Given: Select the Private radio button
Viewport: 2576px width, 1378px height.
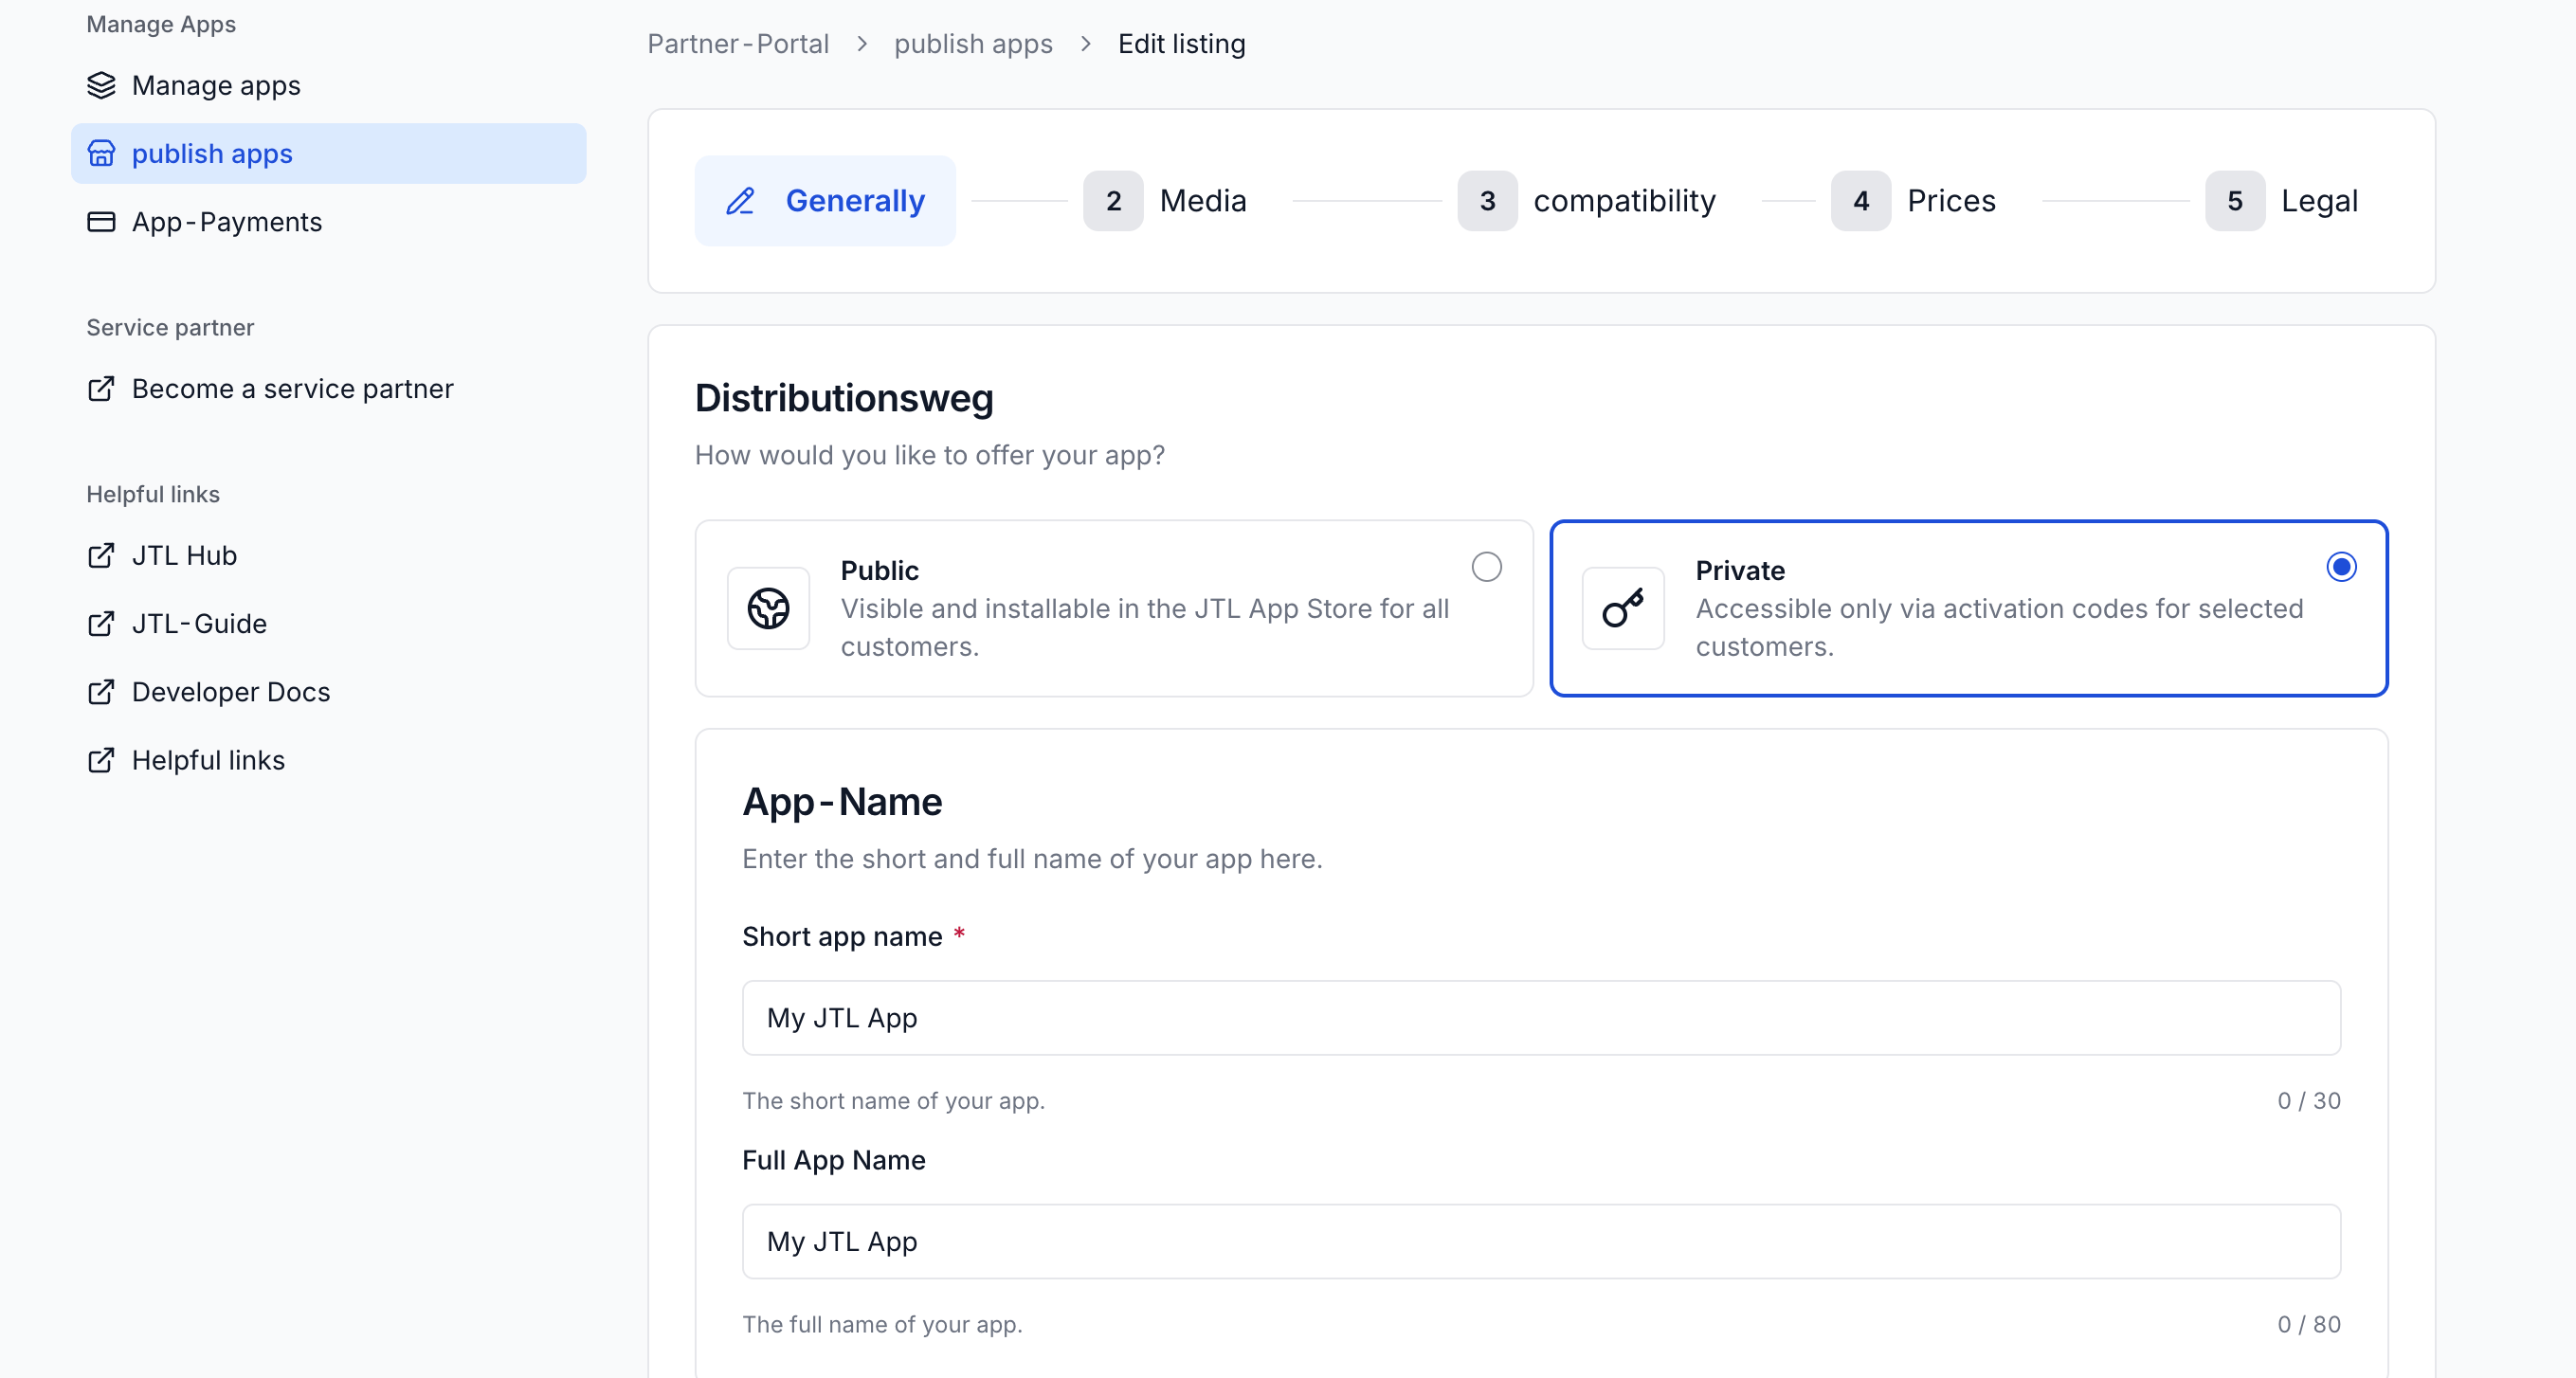Looking at the screenshot, I should pyautogui.click(x=2341, y=567).
